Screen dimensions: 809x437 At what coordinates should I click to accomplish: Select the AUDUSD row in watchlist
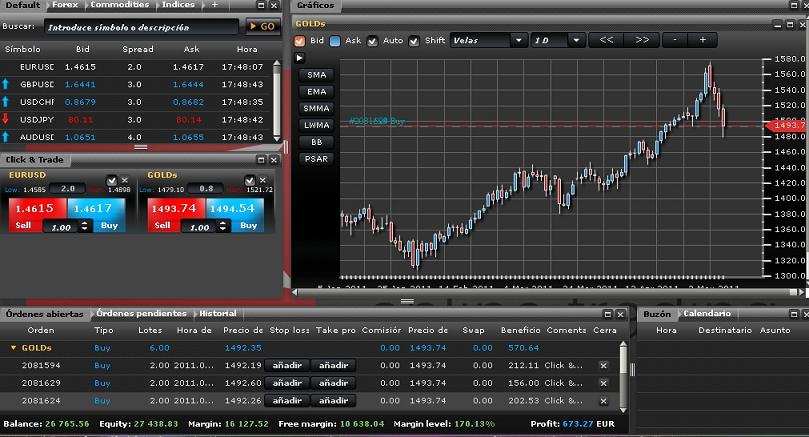pos(135,137)
